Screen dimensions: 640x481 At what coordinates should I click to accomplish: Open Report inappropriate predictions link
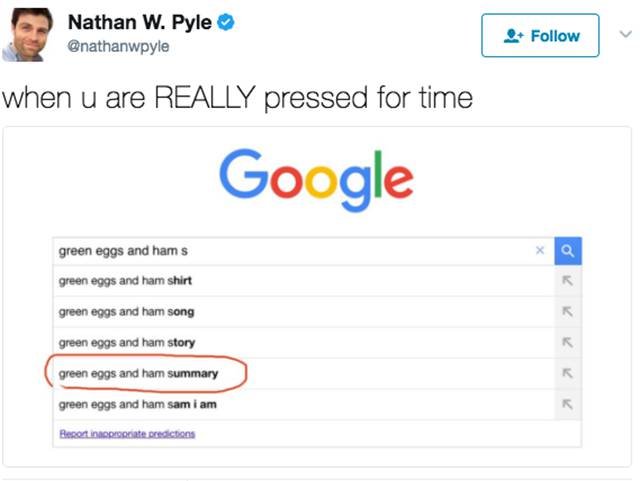pyautogui.click(x=127, y=434)
